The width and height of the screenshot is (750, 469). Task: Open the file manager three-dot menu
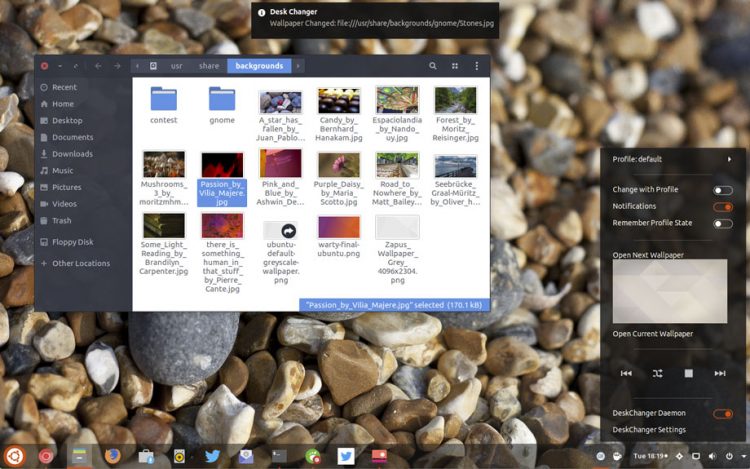[476, 66]
